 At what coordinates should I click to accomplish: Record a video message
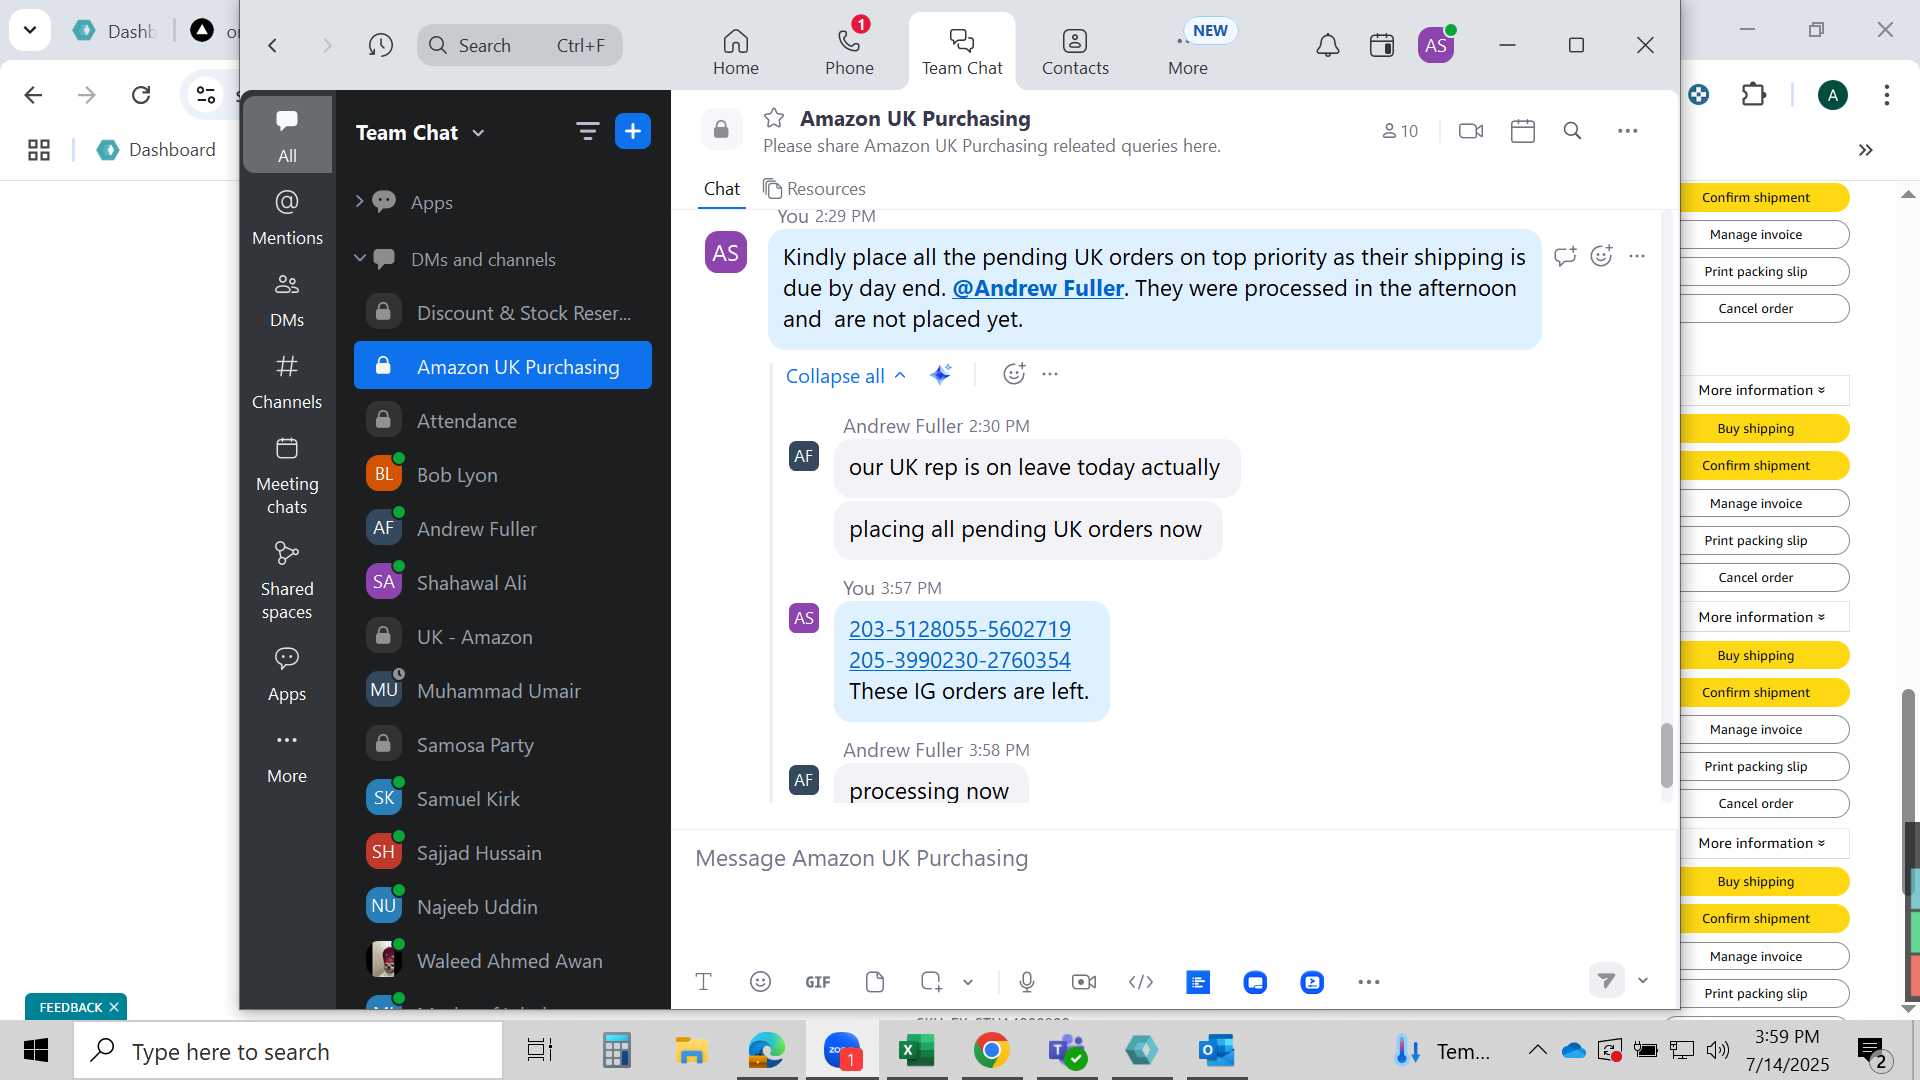point(1084,982)
